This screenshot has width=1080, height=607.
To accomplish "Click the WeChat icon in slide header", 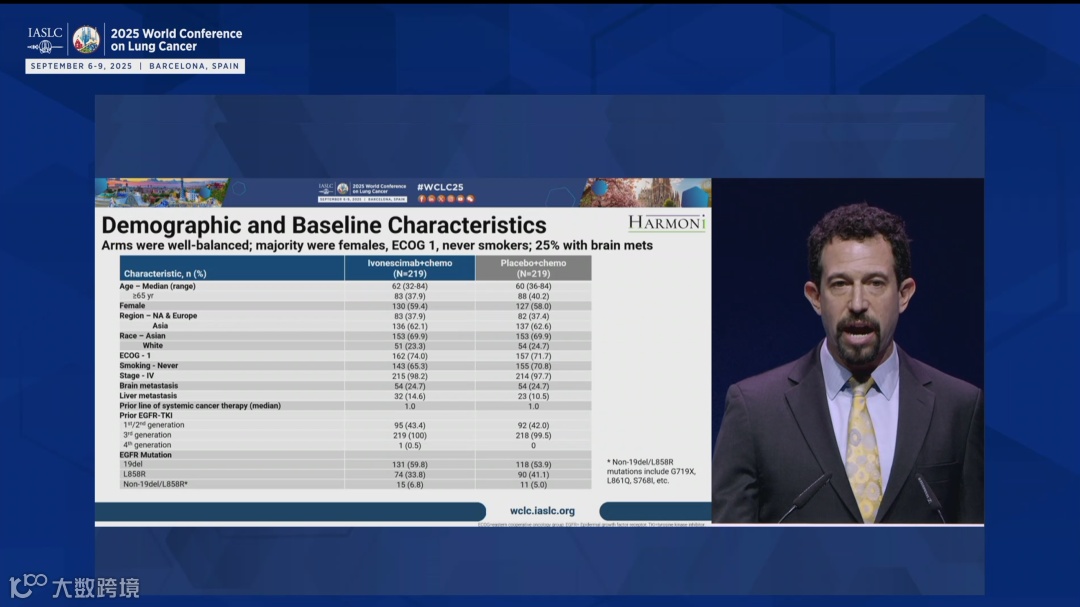I will coord(470,198).
